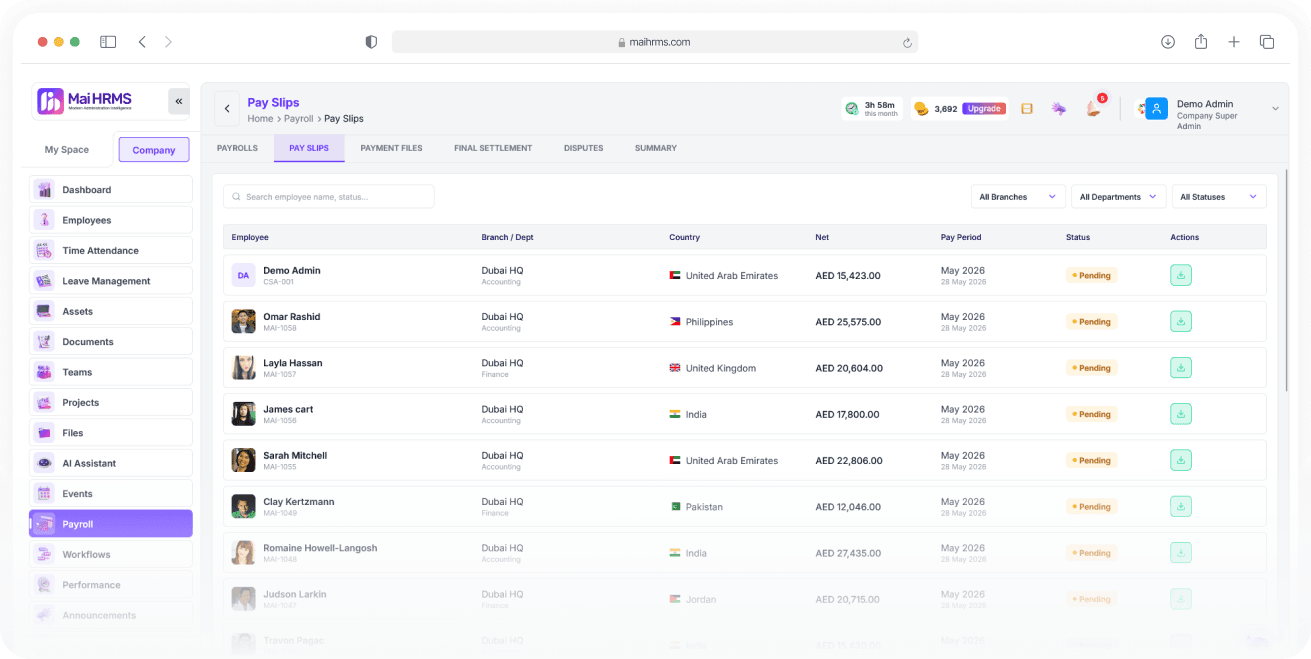The image size is (1311, 659).
Task: Go back using the Pay Slips back arrow
Action: point(227,109)
